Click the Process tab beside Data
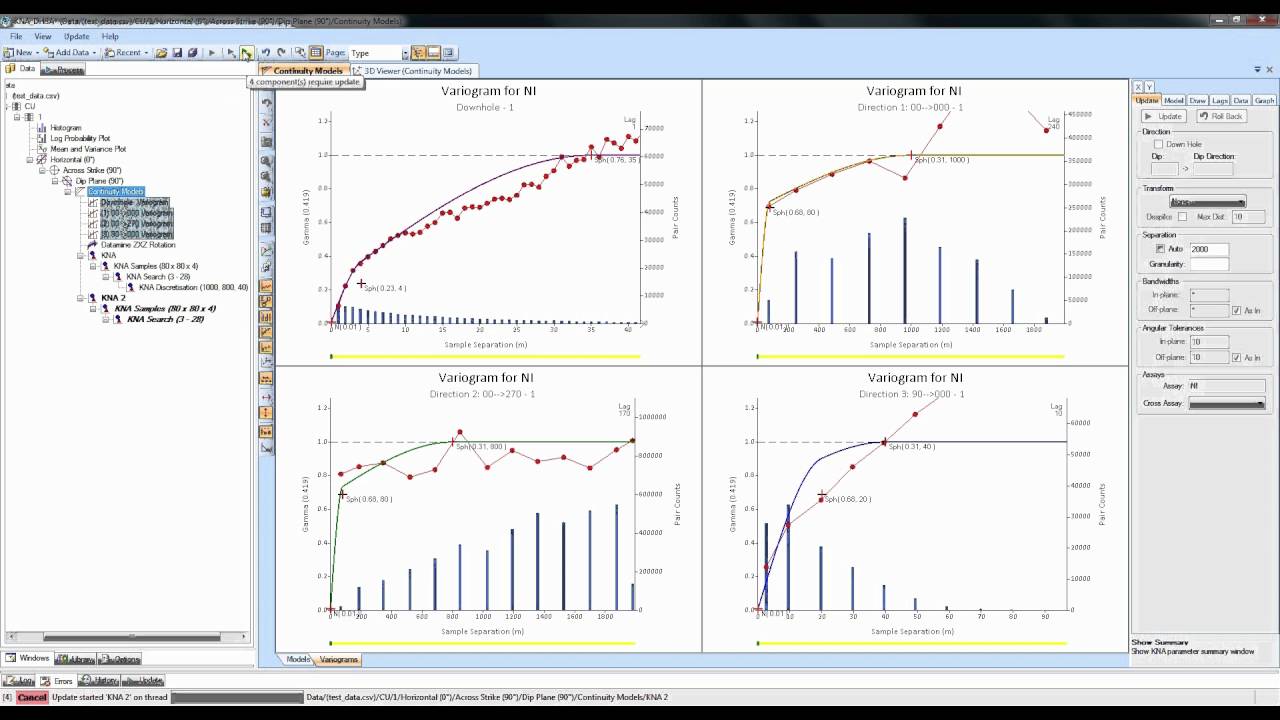The height and width of the screenshot is (720, 1280). tap(64, 69)
